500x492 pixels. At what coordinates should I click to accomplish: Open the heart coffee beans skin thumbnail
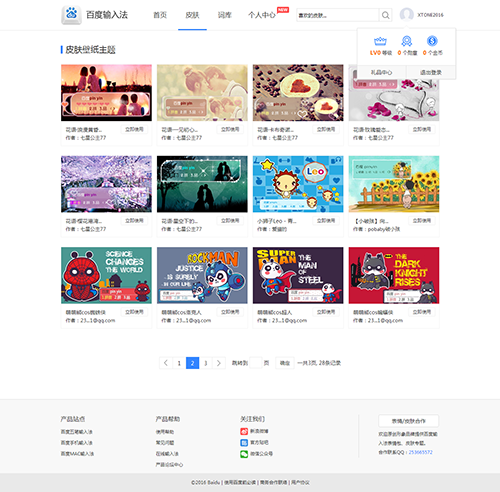tap(298, 93)
